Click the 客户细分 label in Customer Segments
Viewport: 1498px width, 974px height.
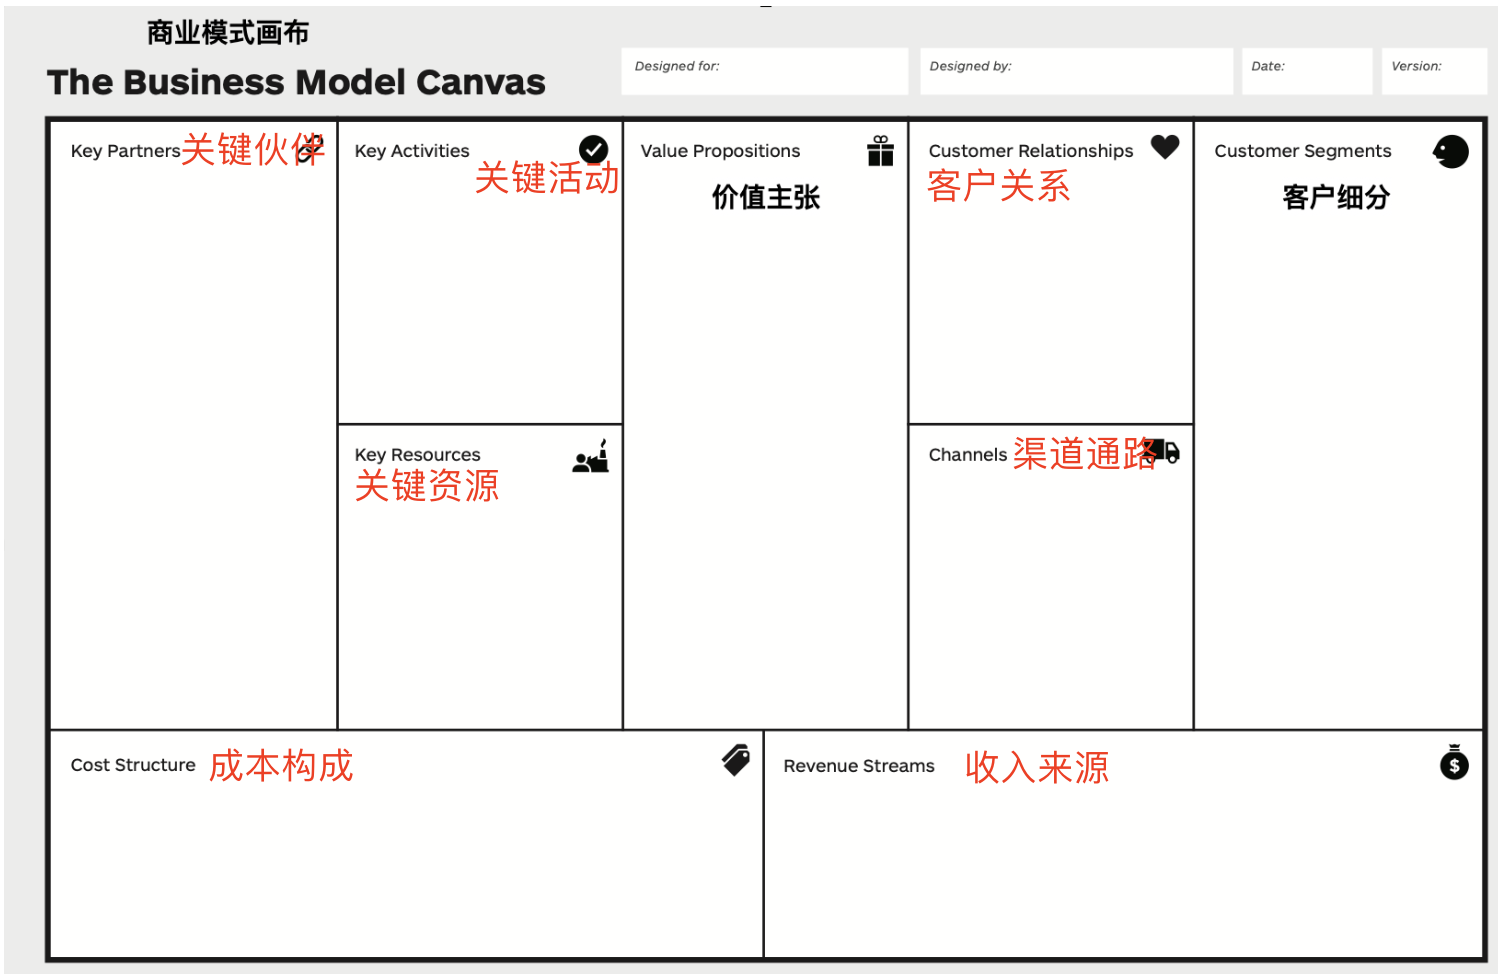click(x=1336, y=197)
